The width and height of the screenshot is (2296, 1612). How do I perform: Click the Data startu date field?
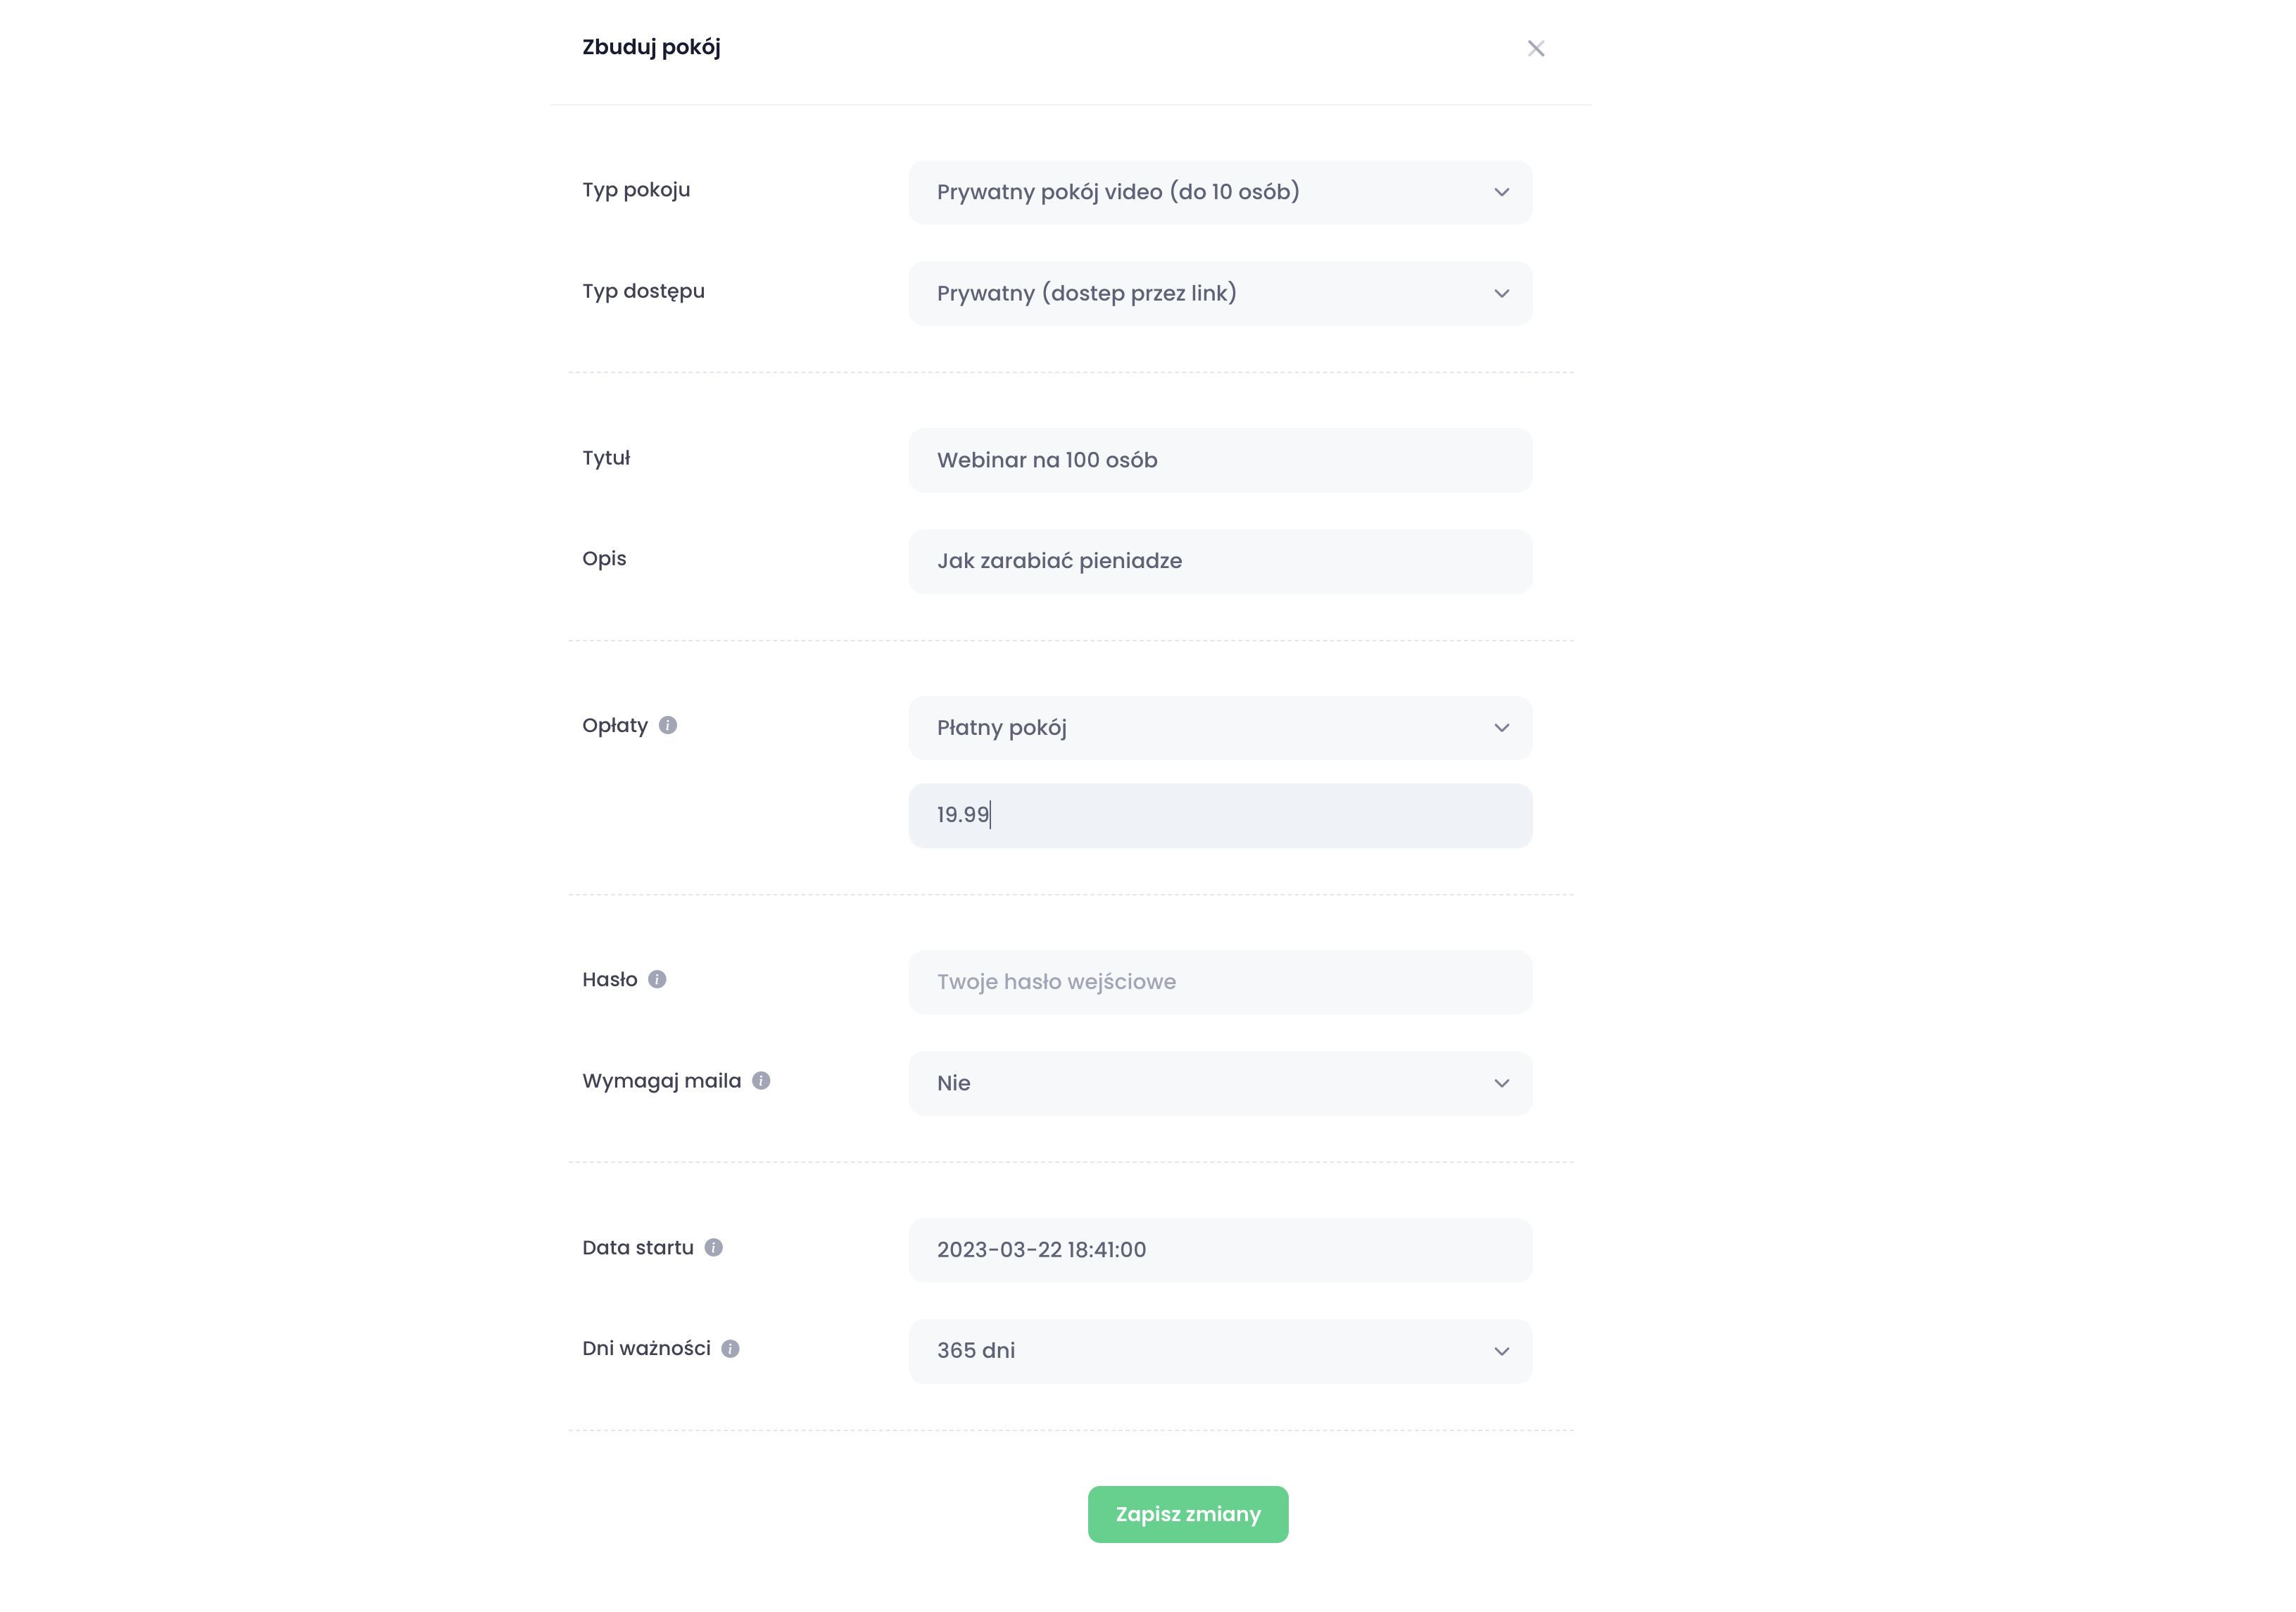[x=1219, y=1250]
